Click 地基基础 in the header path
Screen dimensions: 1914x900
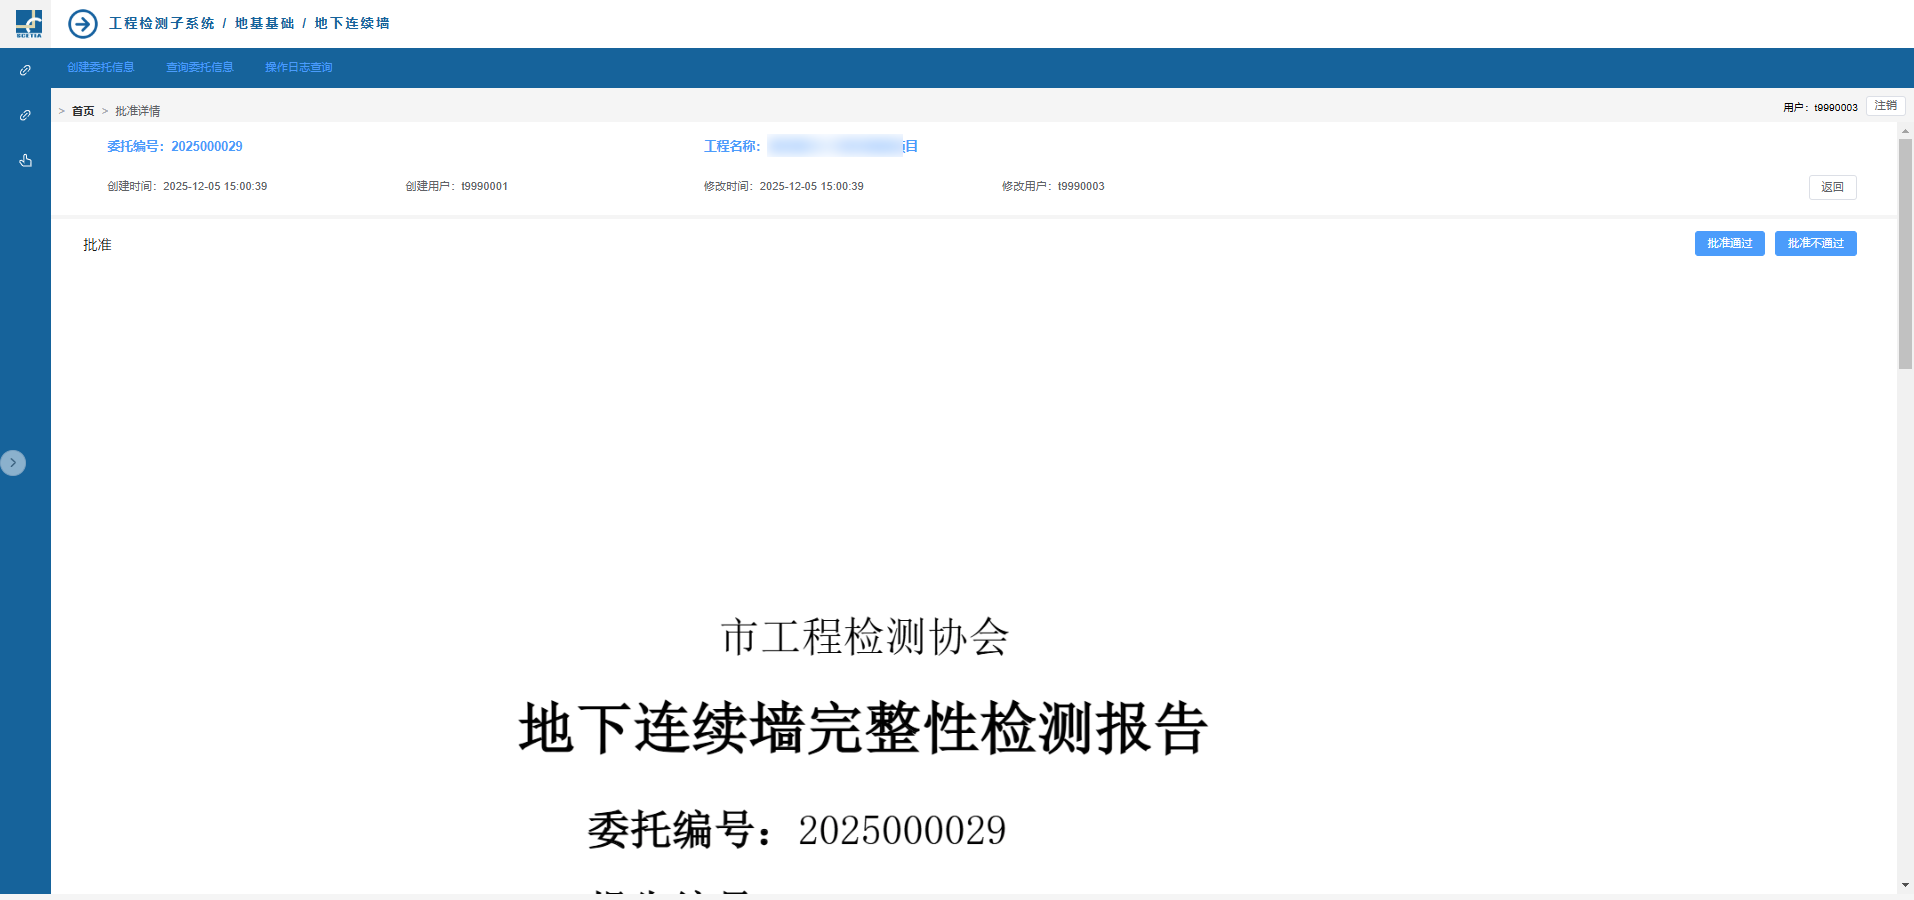pyautogui.click(x=264, y=24)
